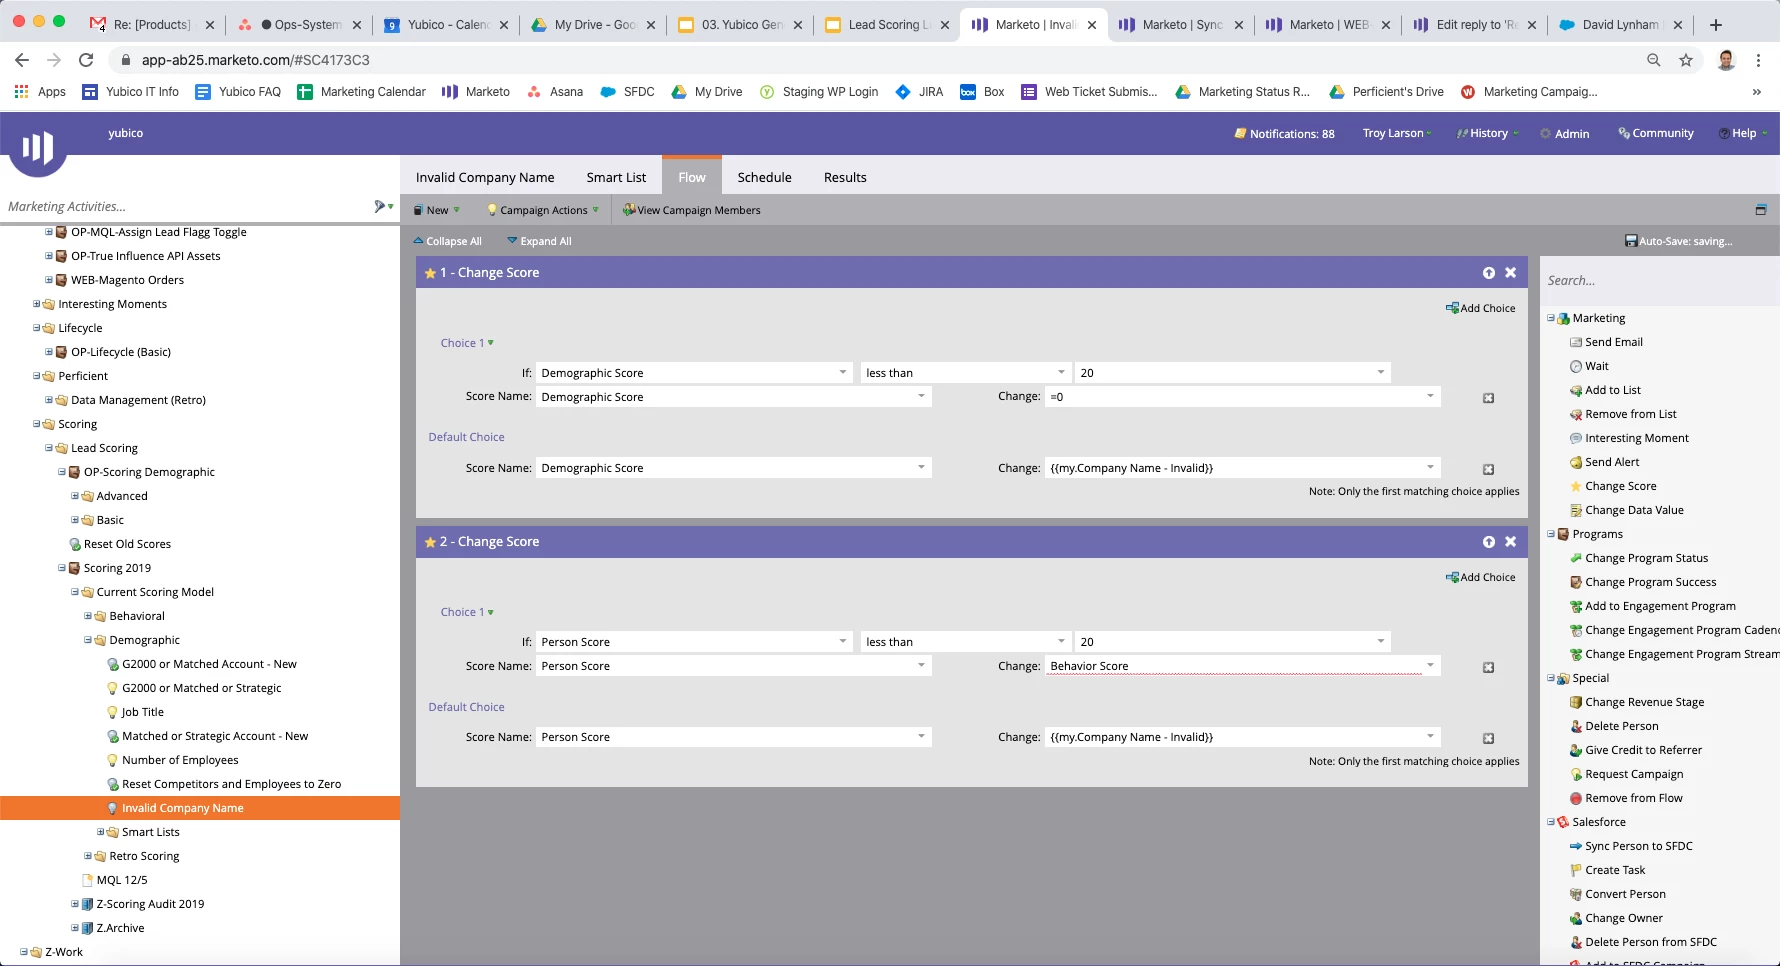Image resolution: width=1780 pixels, height=966 pixels.
Task: Open the Admin section
Action: click(x=1565, y=133)
